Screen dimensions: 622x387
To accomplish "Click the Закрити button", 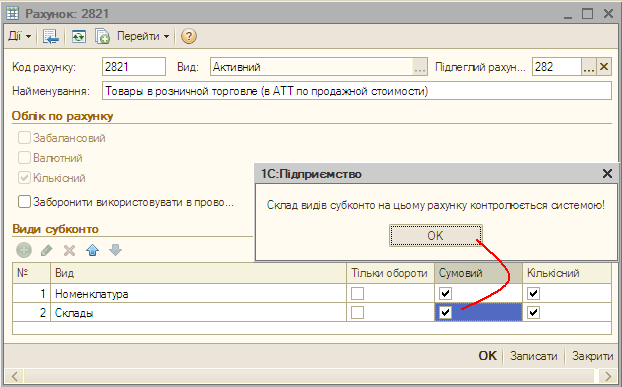I will (x=593, y=356).
